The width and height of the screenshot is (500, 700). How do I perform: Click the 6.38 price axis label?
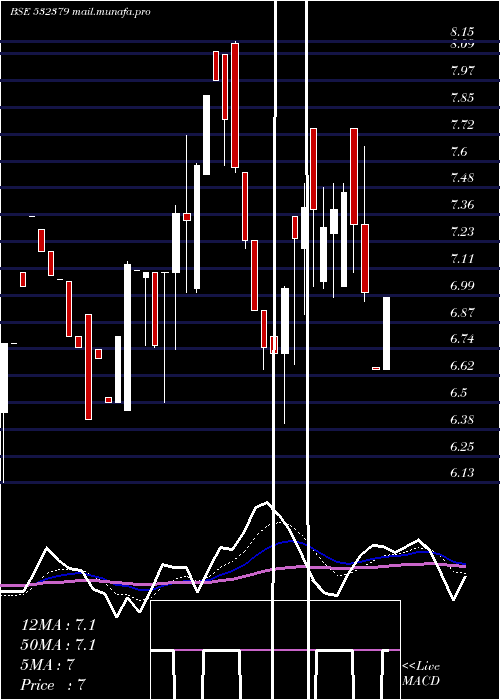pos(462,419)
